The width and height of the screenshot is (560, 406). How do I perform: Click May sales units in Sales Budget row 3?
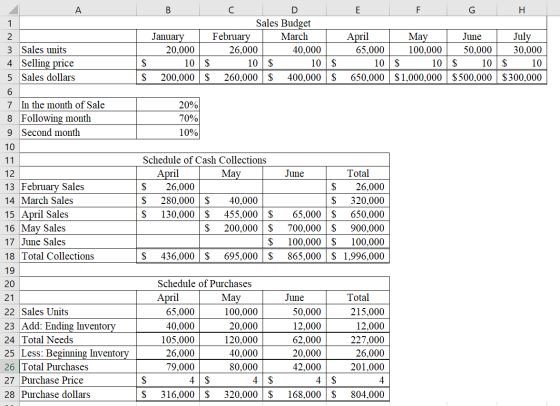pyautogui.click(x=418, y=50)
